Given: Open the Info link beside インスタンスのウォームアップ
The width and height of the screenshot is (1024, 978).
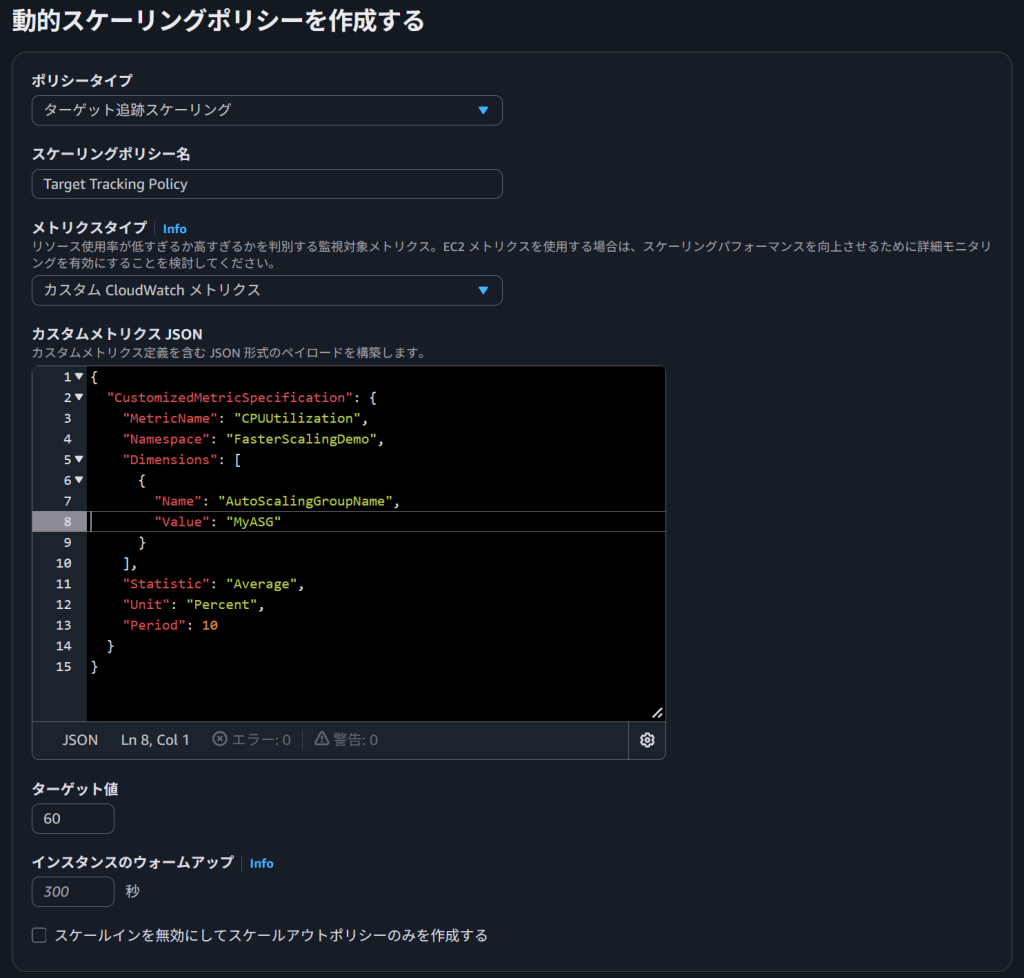Looking at the screenshot, I should (261, 863).
